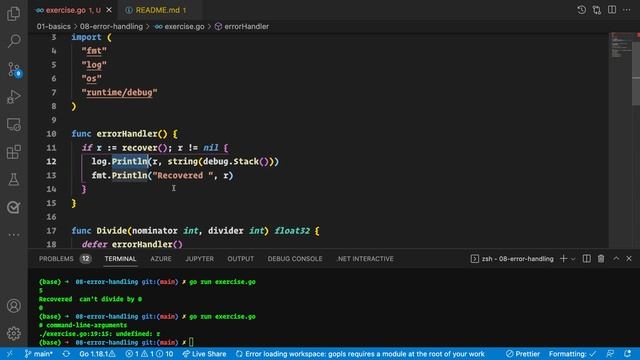Viewport: 640px width, 360px height.
Task: Close the bottom panel
Action: click(x=629, y=259)
